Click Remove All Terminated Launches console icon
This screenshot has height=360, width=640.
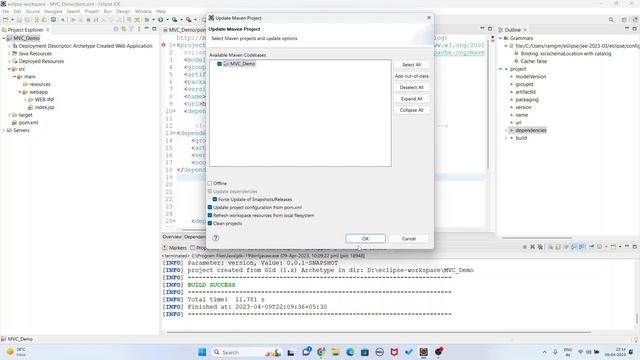tap(540, 247)
